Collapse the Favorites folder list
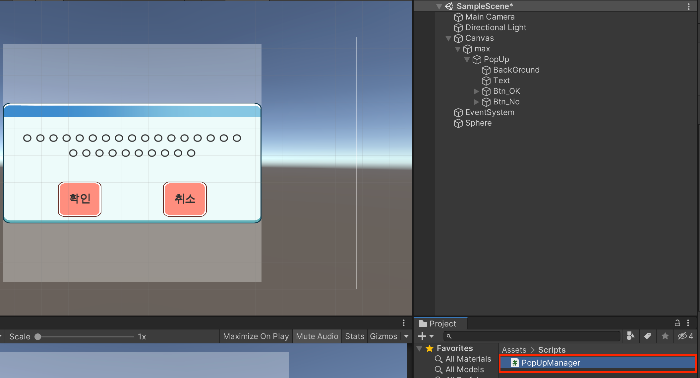Screen dimensions: 700x378 [419, 348]
